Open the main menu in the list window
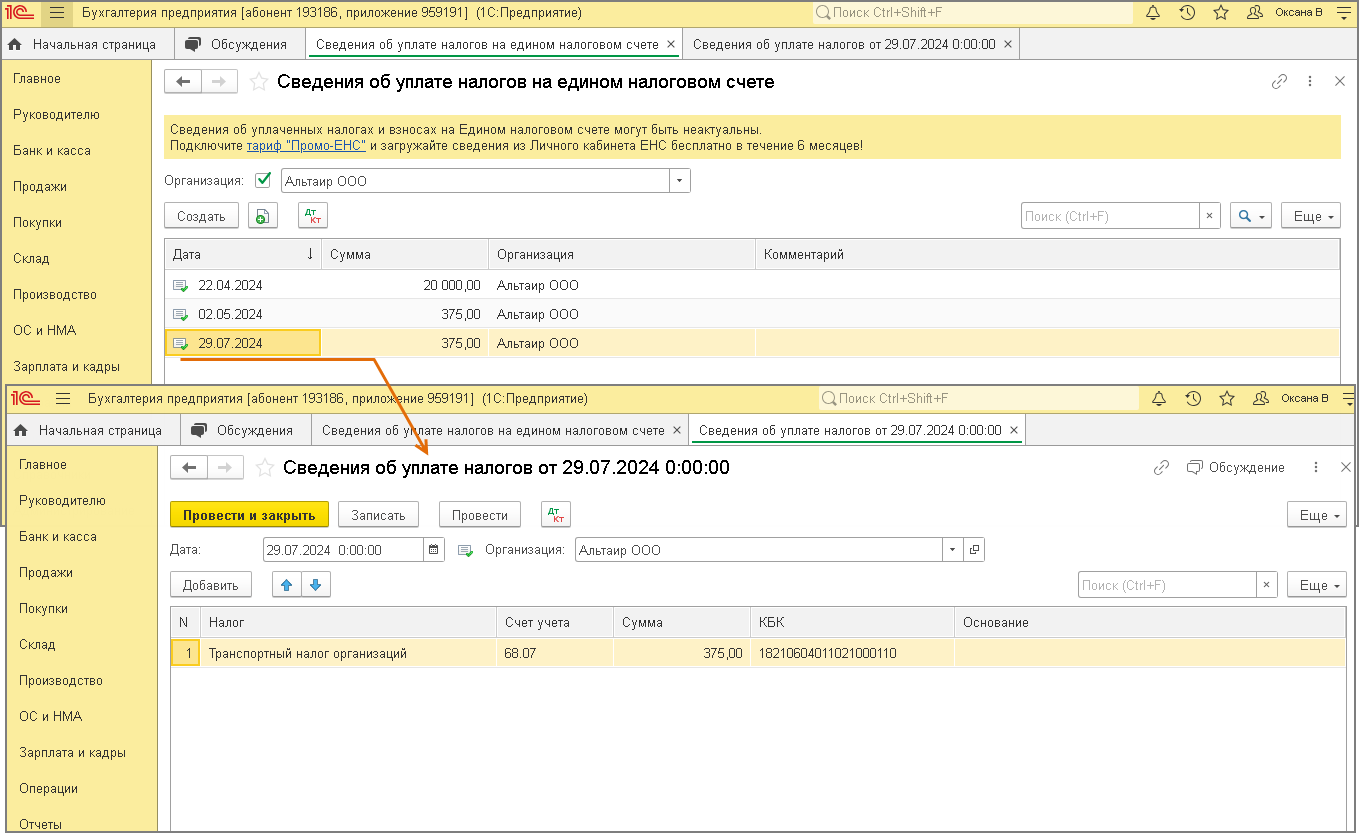 56,13
